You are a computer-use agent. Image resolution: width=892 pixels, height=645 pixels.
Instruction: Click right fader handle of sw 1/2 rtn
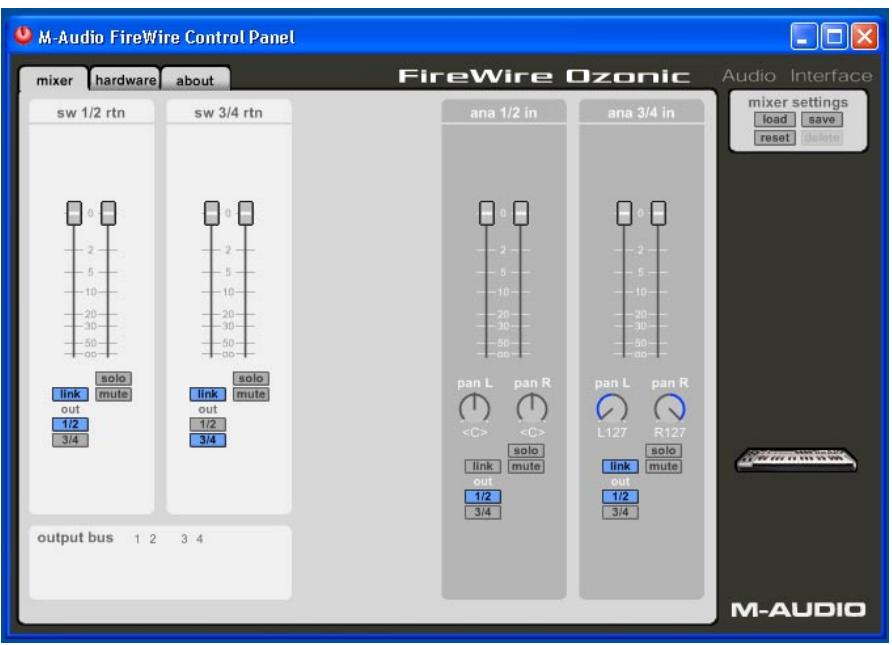point(108,213)
